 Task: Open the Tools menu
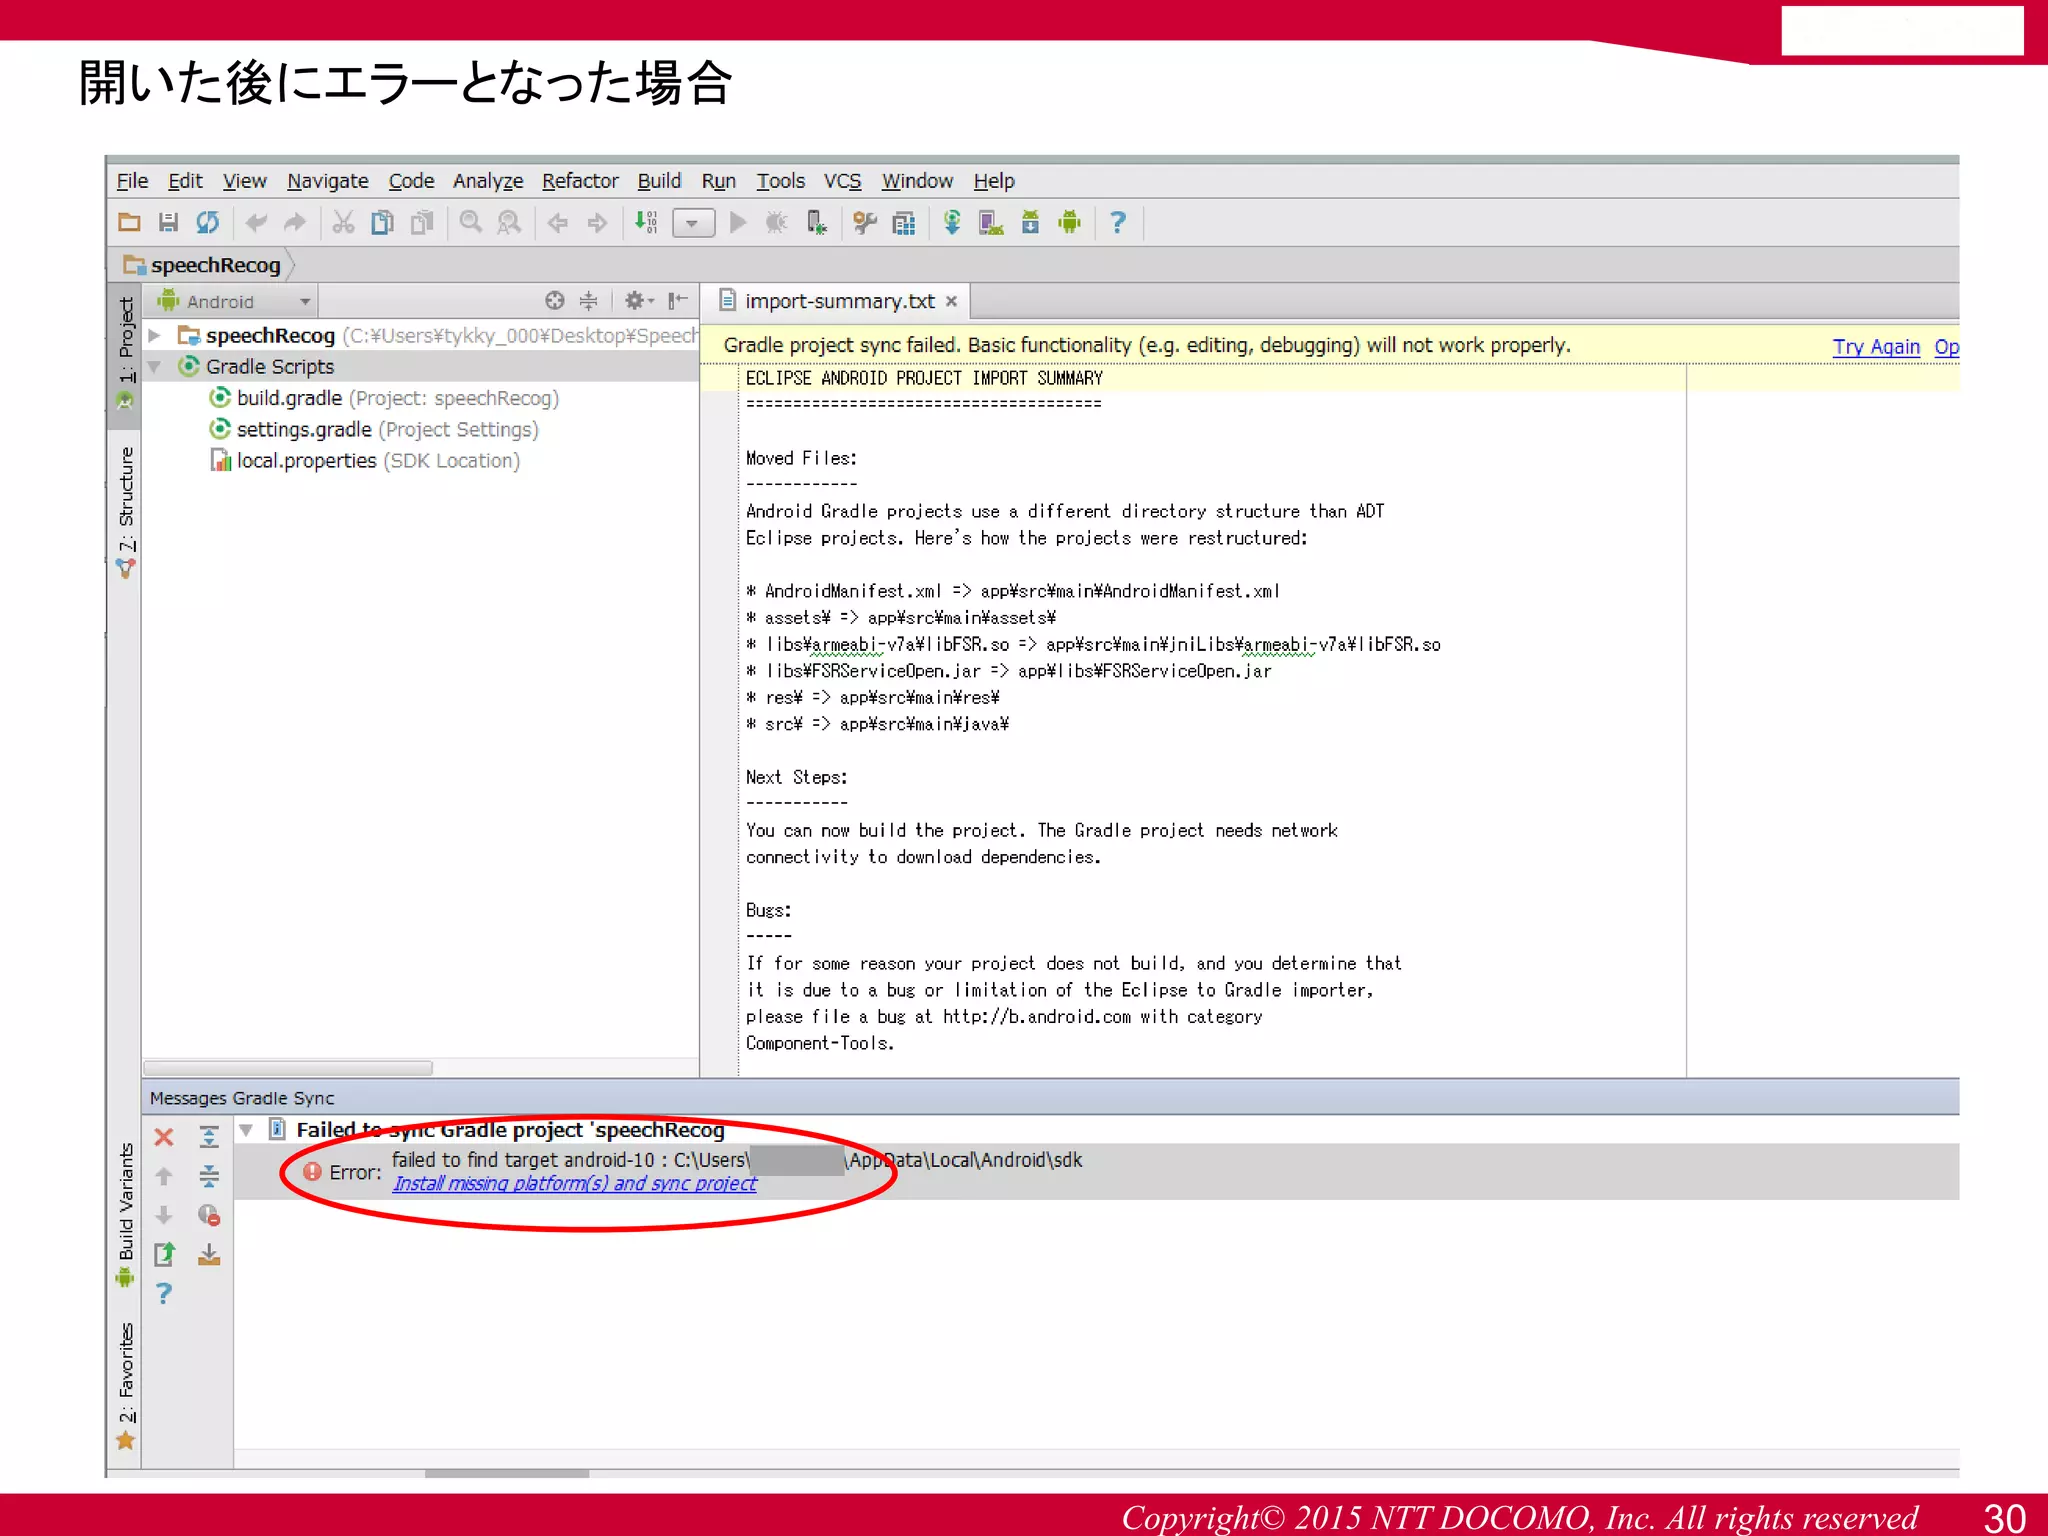[x=780, y=181]
